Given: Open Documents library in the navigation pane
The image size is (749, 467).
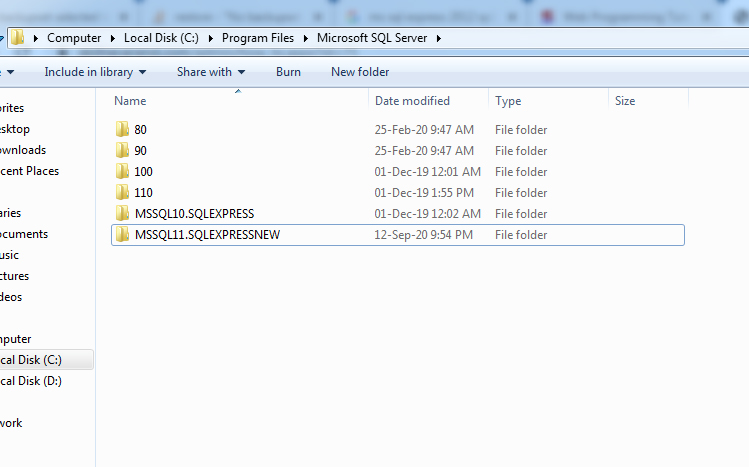Looking at the screenshot, I should tap(24, 234).
